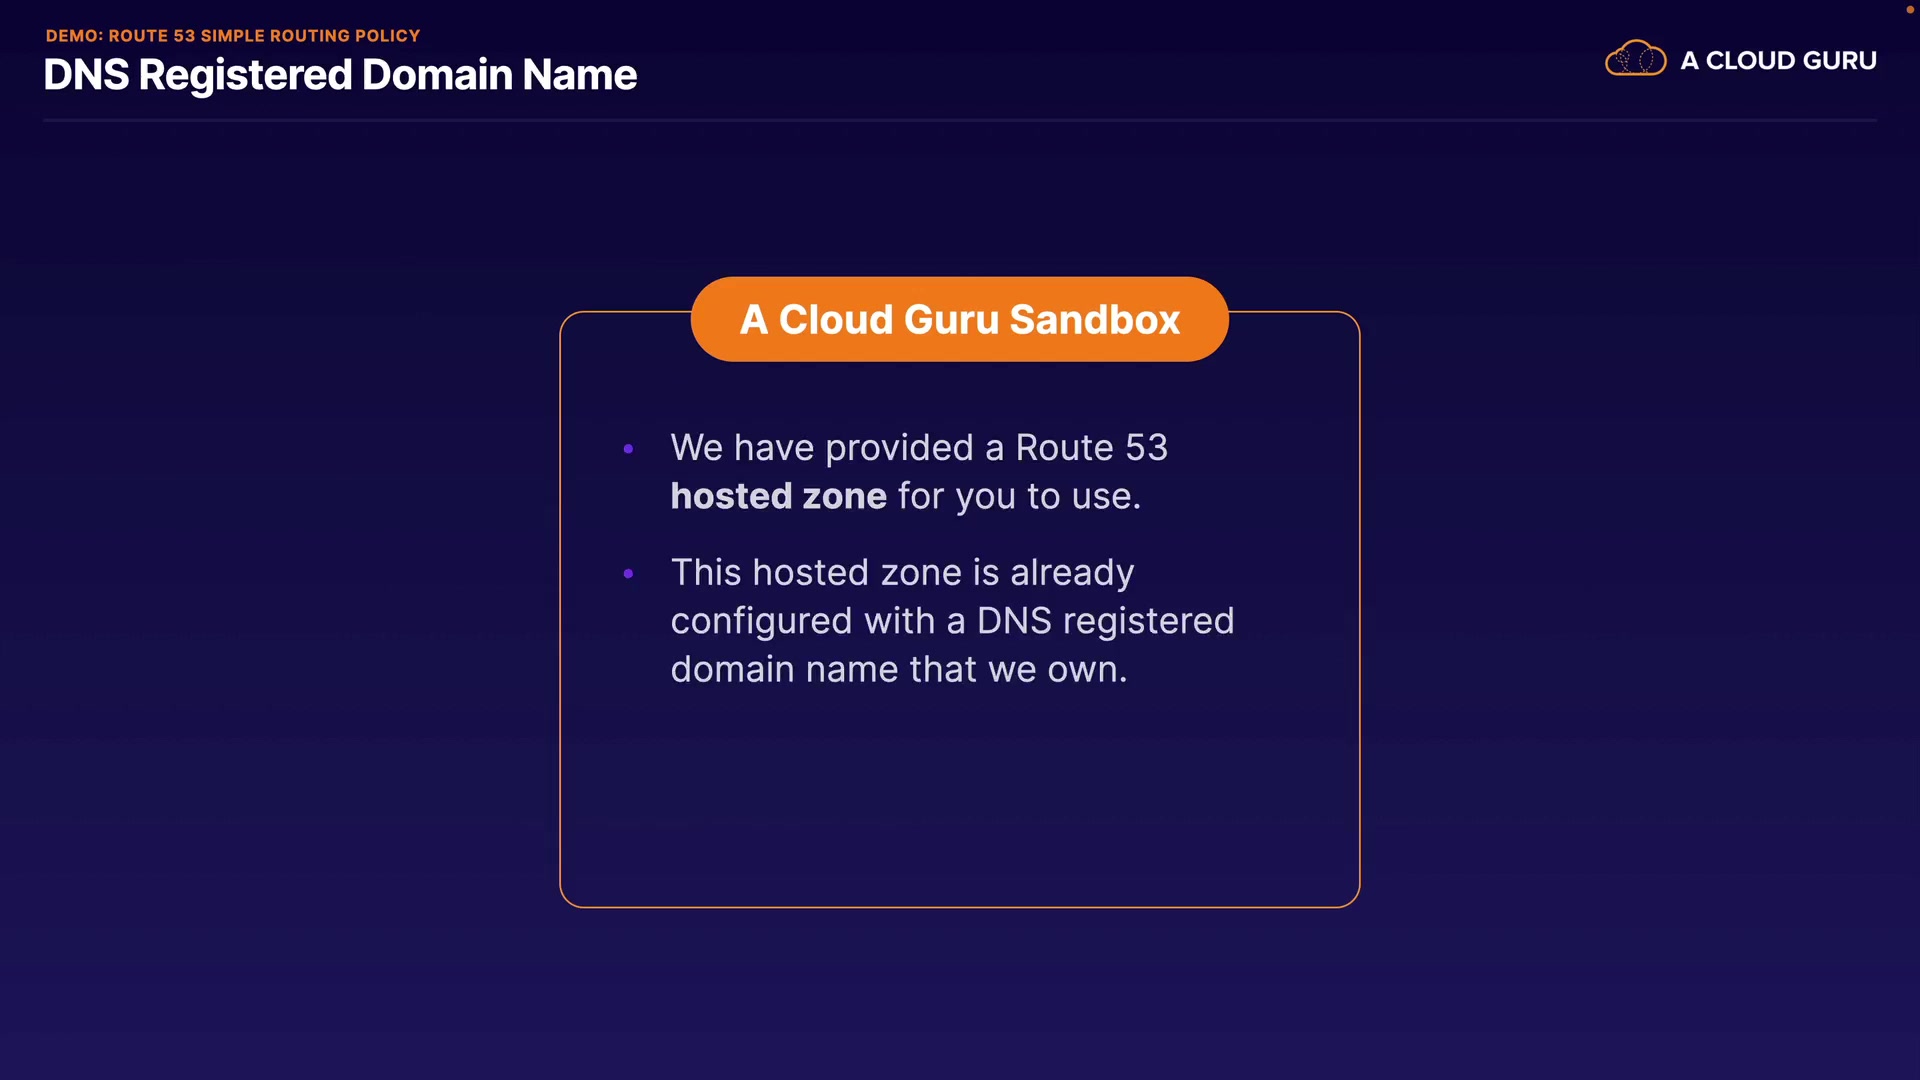Click the word "GURU" in the logo
The width and height of the screenshot is (1920, 1080).
pos(1839,61)
